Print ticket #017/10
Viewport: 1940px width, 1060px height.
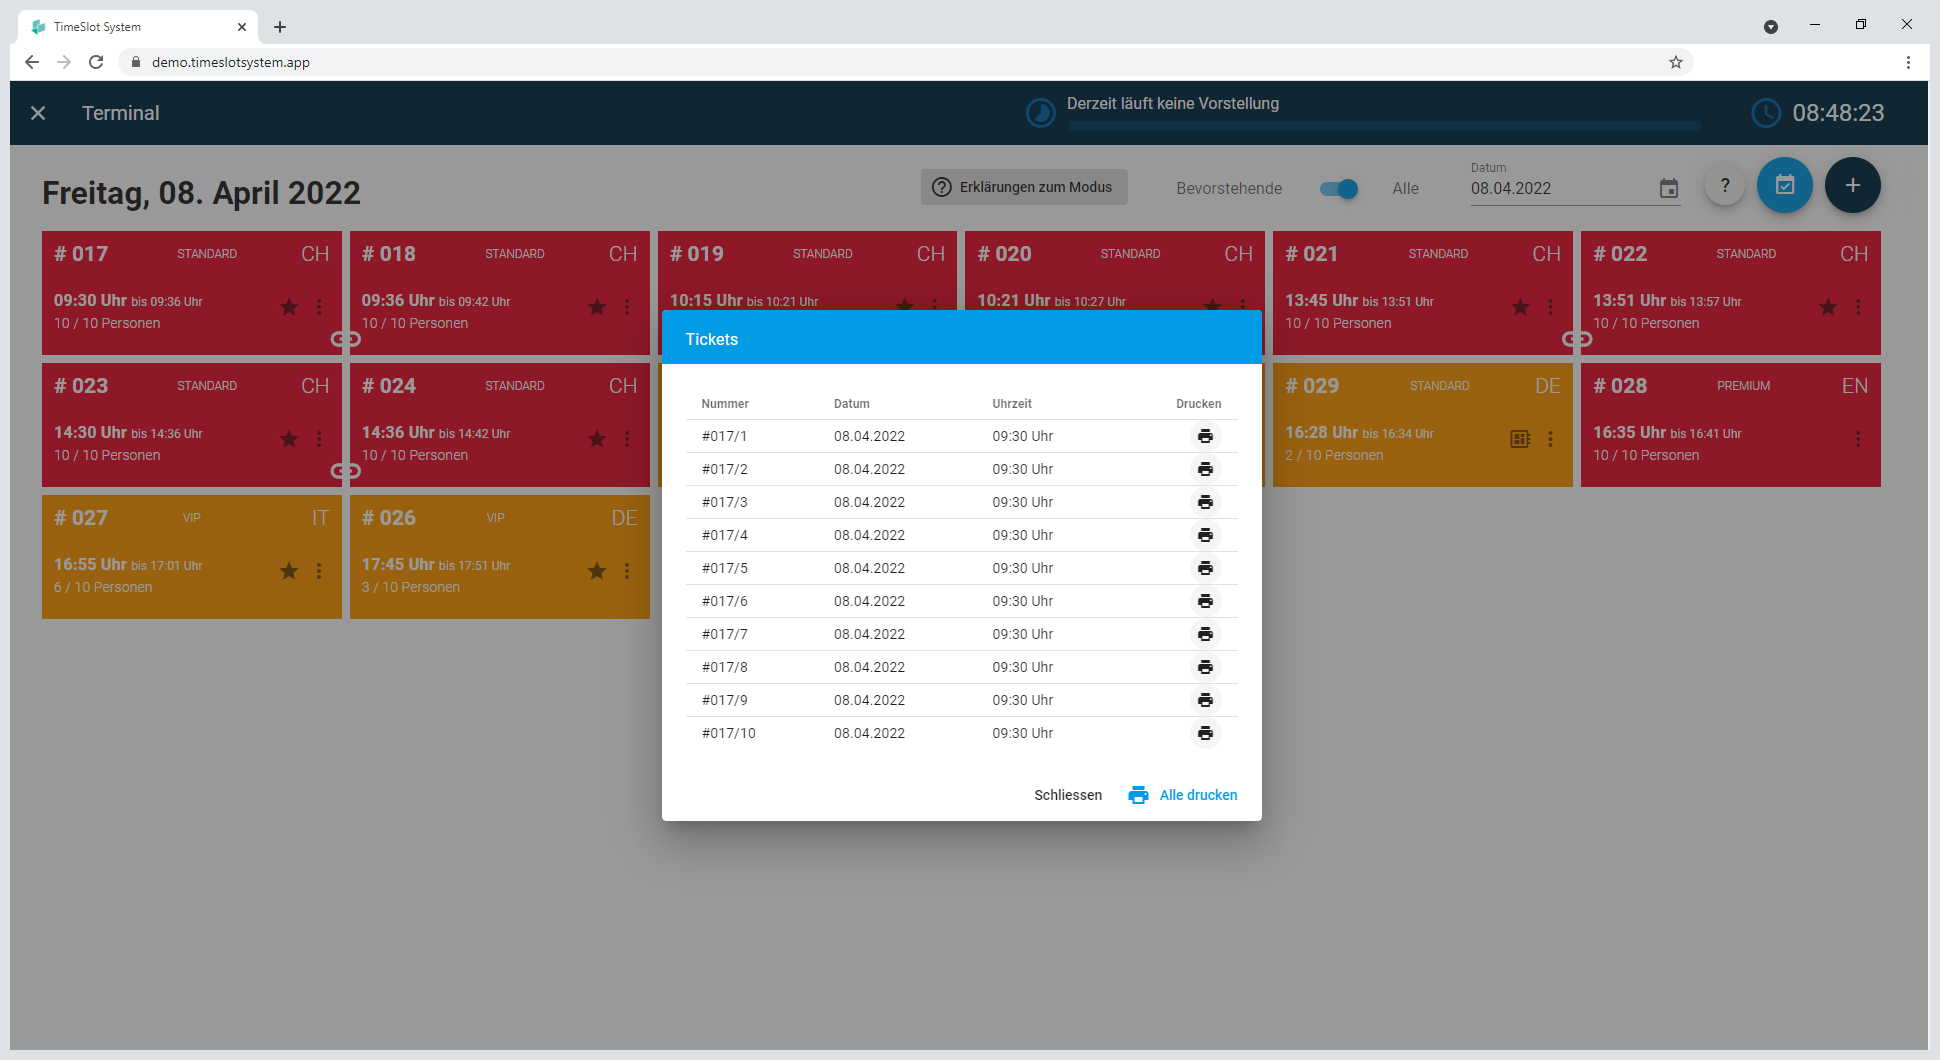pyautogui.click(x=1205, y=733)
